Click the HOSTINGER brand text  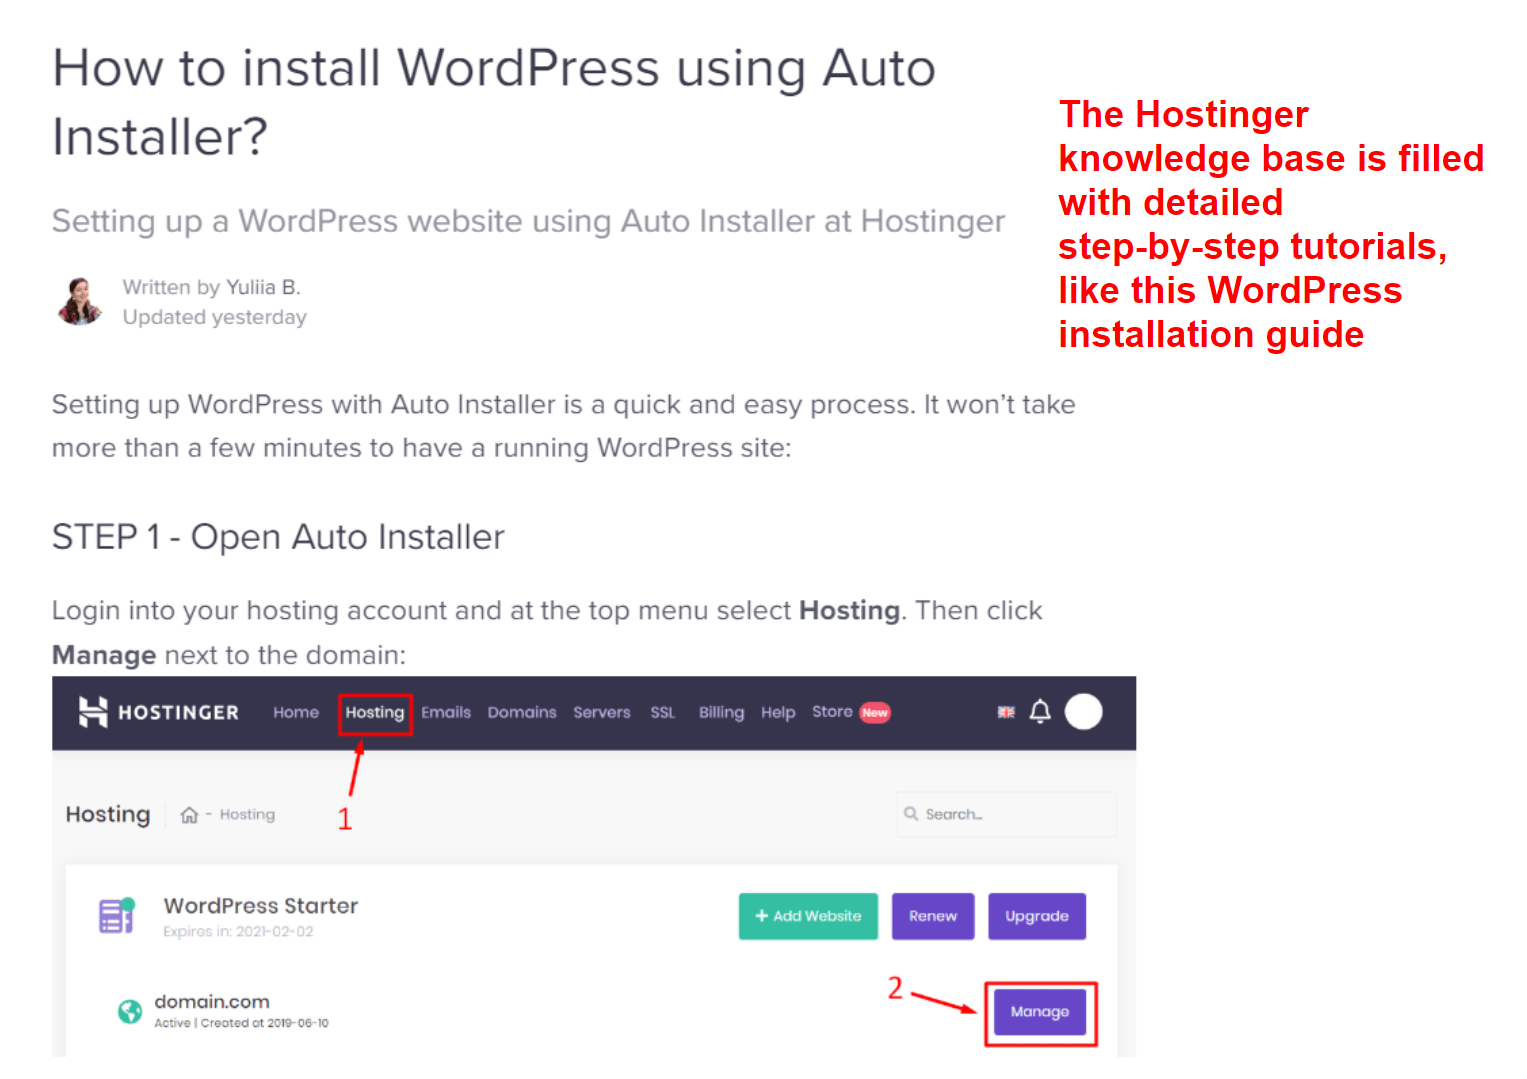(179, 712)
